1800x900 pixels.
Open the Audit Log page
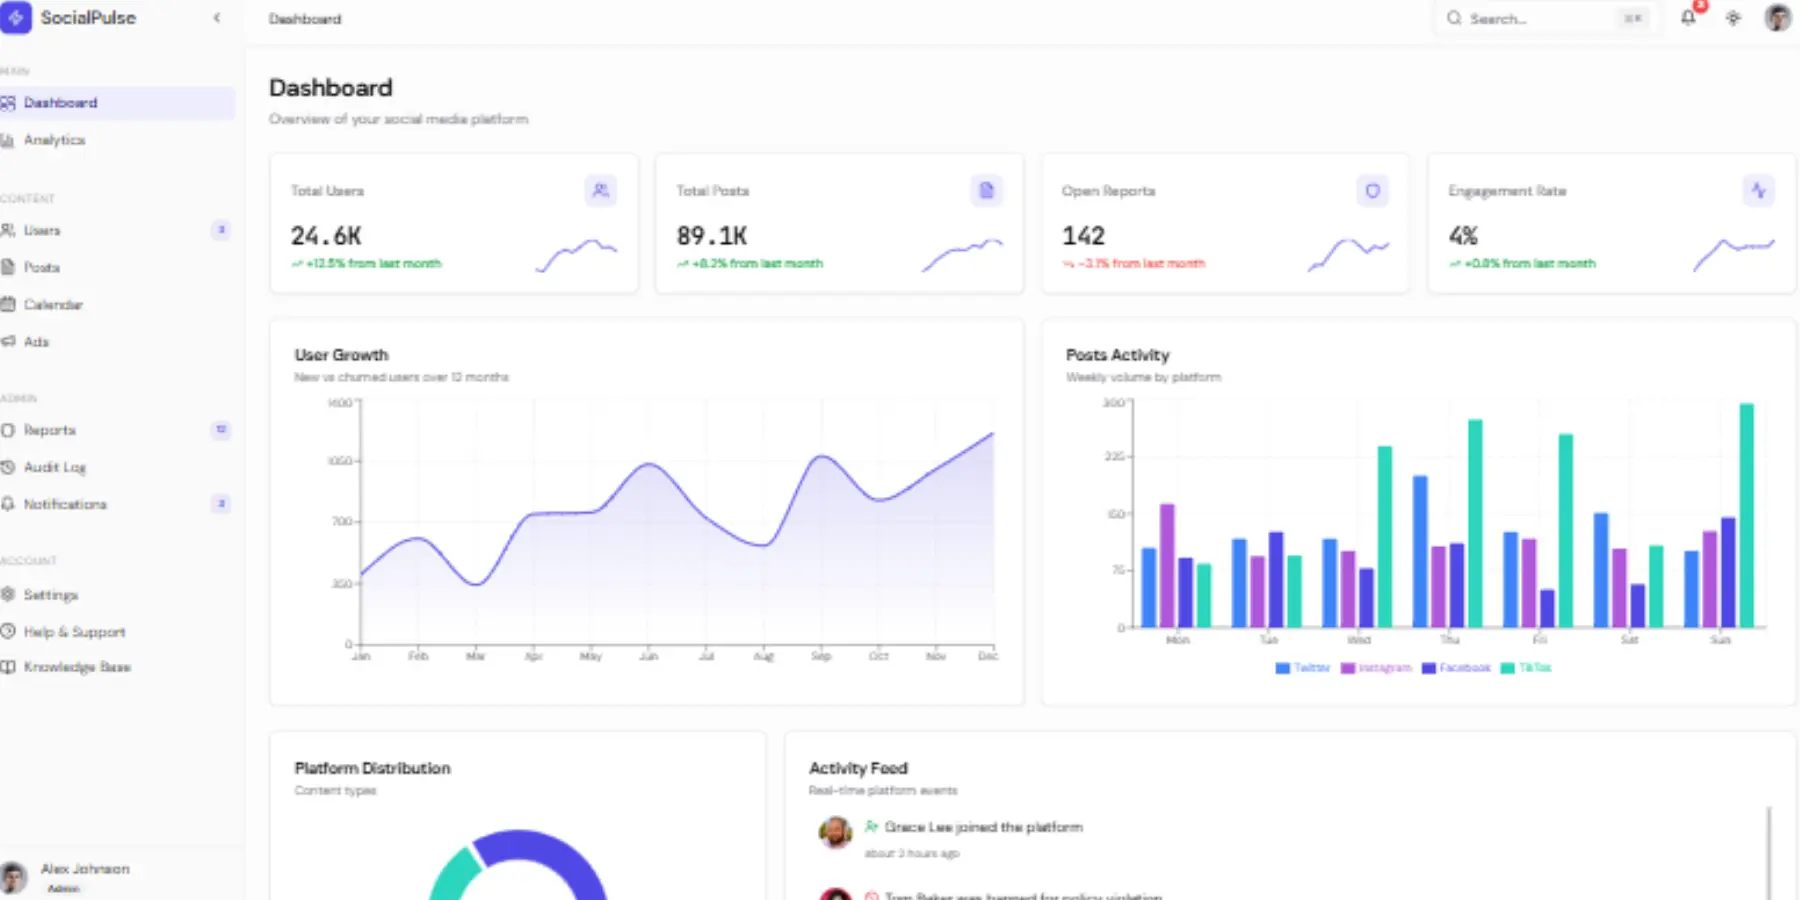116,467
